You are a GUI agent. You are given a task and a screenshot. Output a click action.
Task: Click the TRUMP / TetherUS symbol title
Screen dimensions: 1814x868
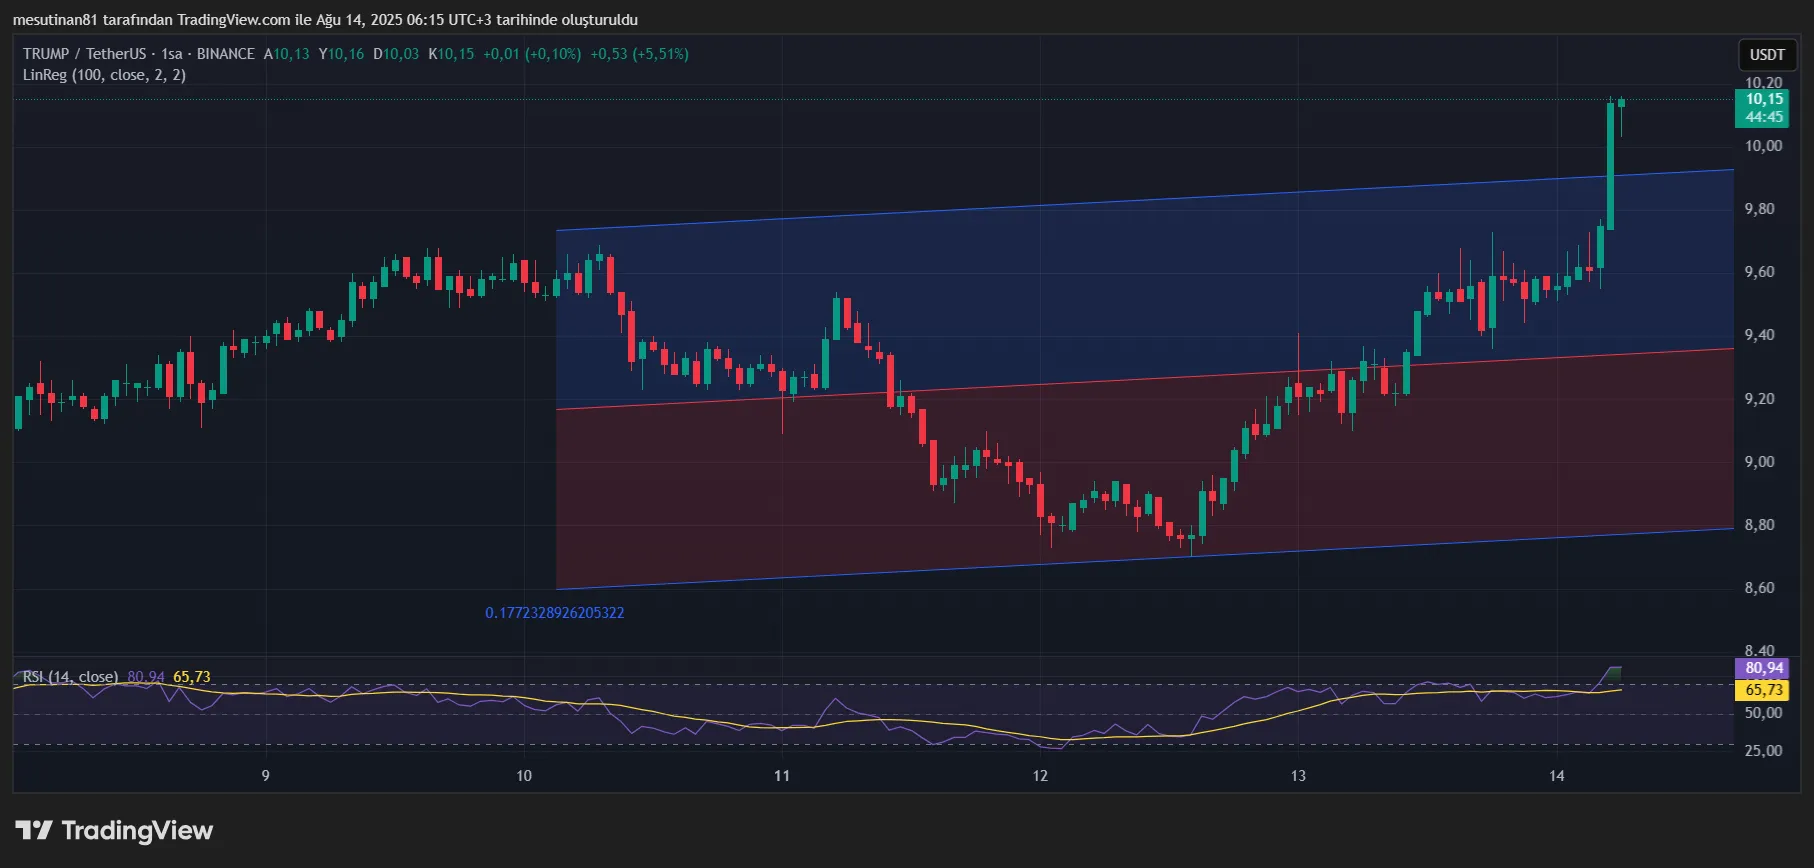tap(84, 54)
